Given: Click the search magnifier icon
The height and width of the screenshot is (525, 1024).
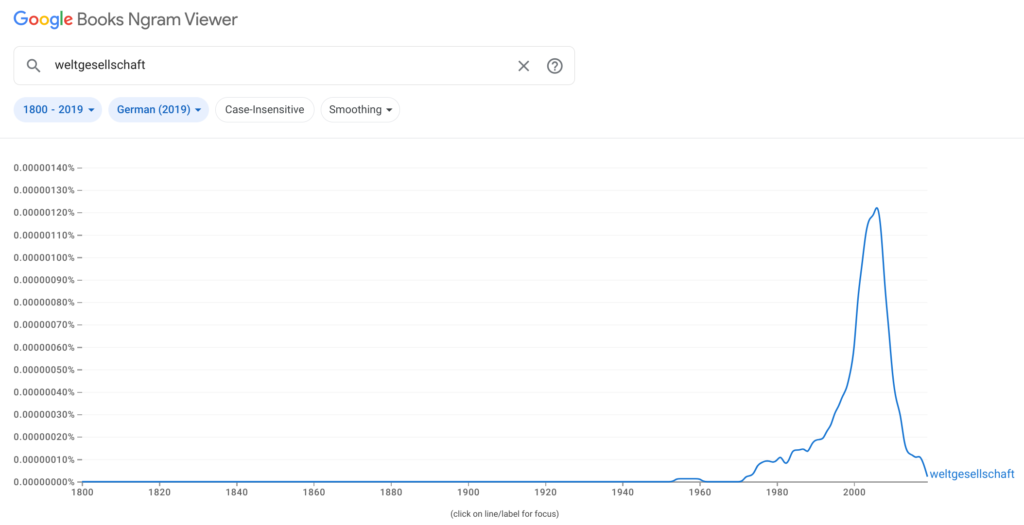Looking at the screenshot, I should [33, 66].
